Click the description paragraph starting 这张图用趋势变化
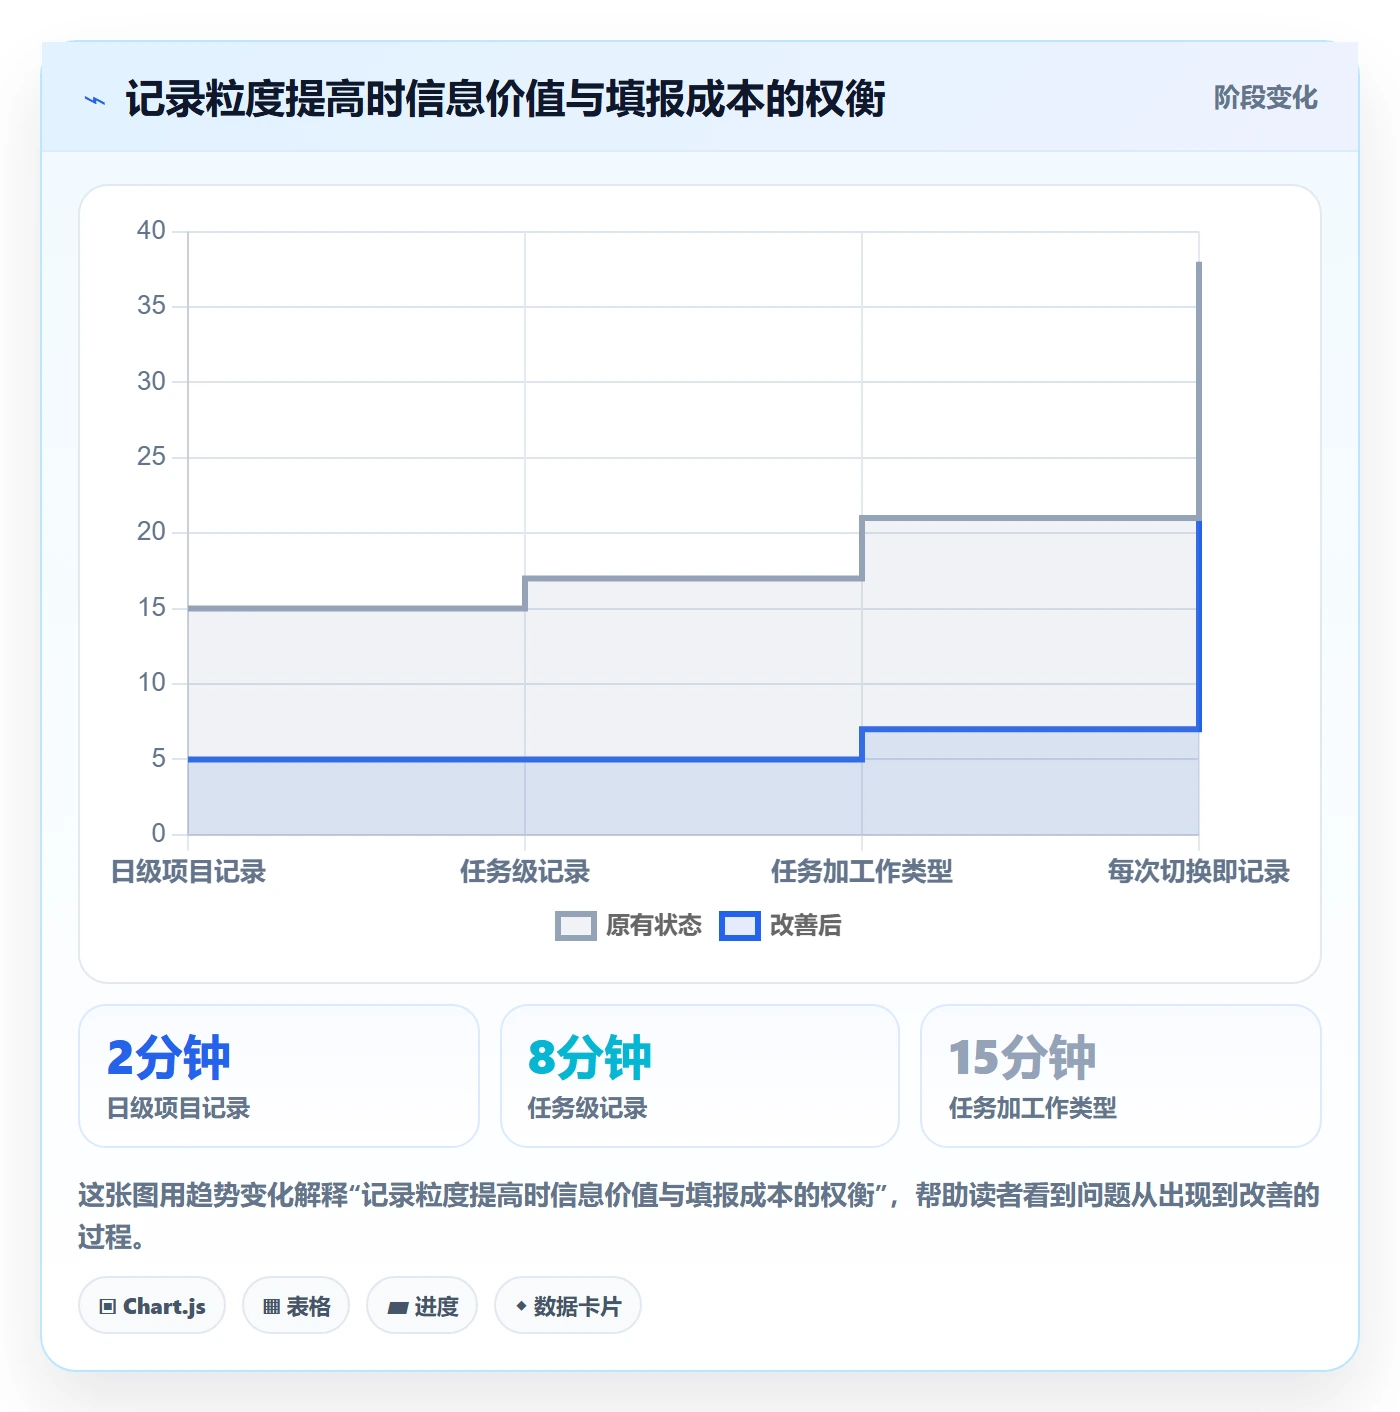 [699, 1216]
